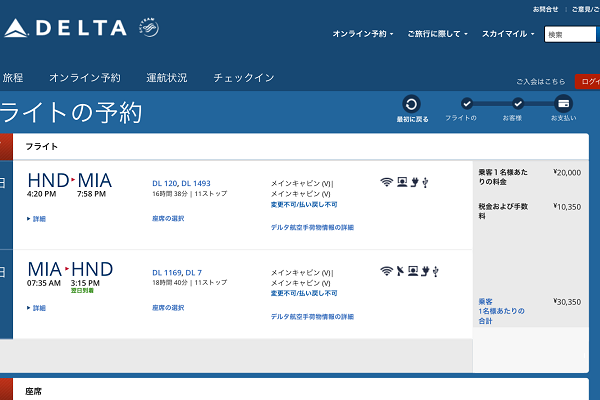Click the 最初に戻る restart circle icon
This screenshot has width=600, height=400.
tap(411, 104)
